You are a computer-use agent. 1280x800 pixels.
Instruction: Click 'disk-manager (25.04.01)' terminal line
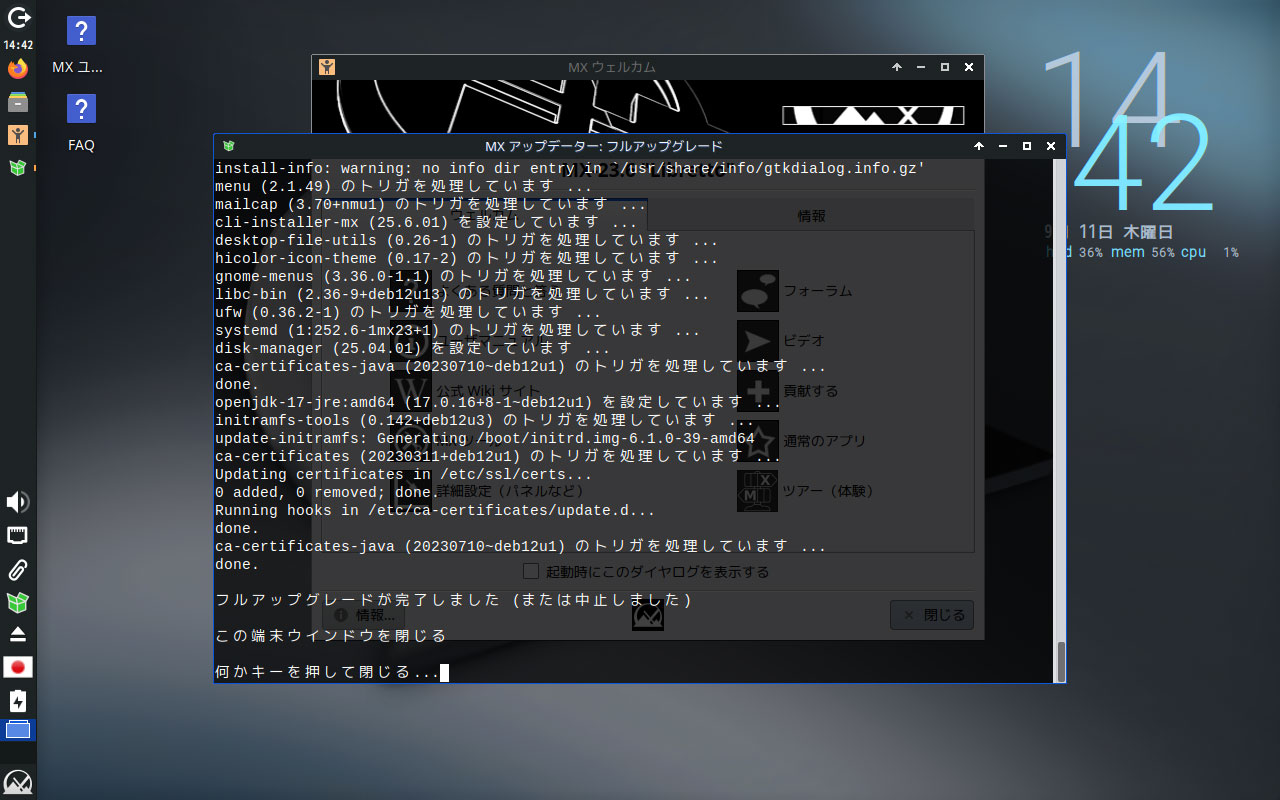(x=412, y=348)
